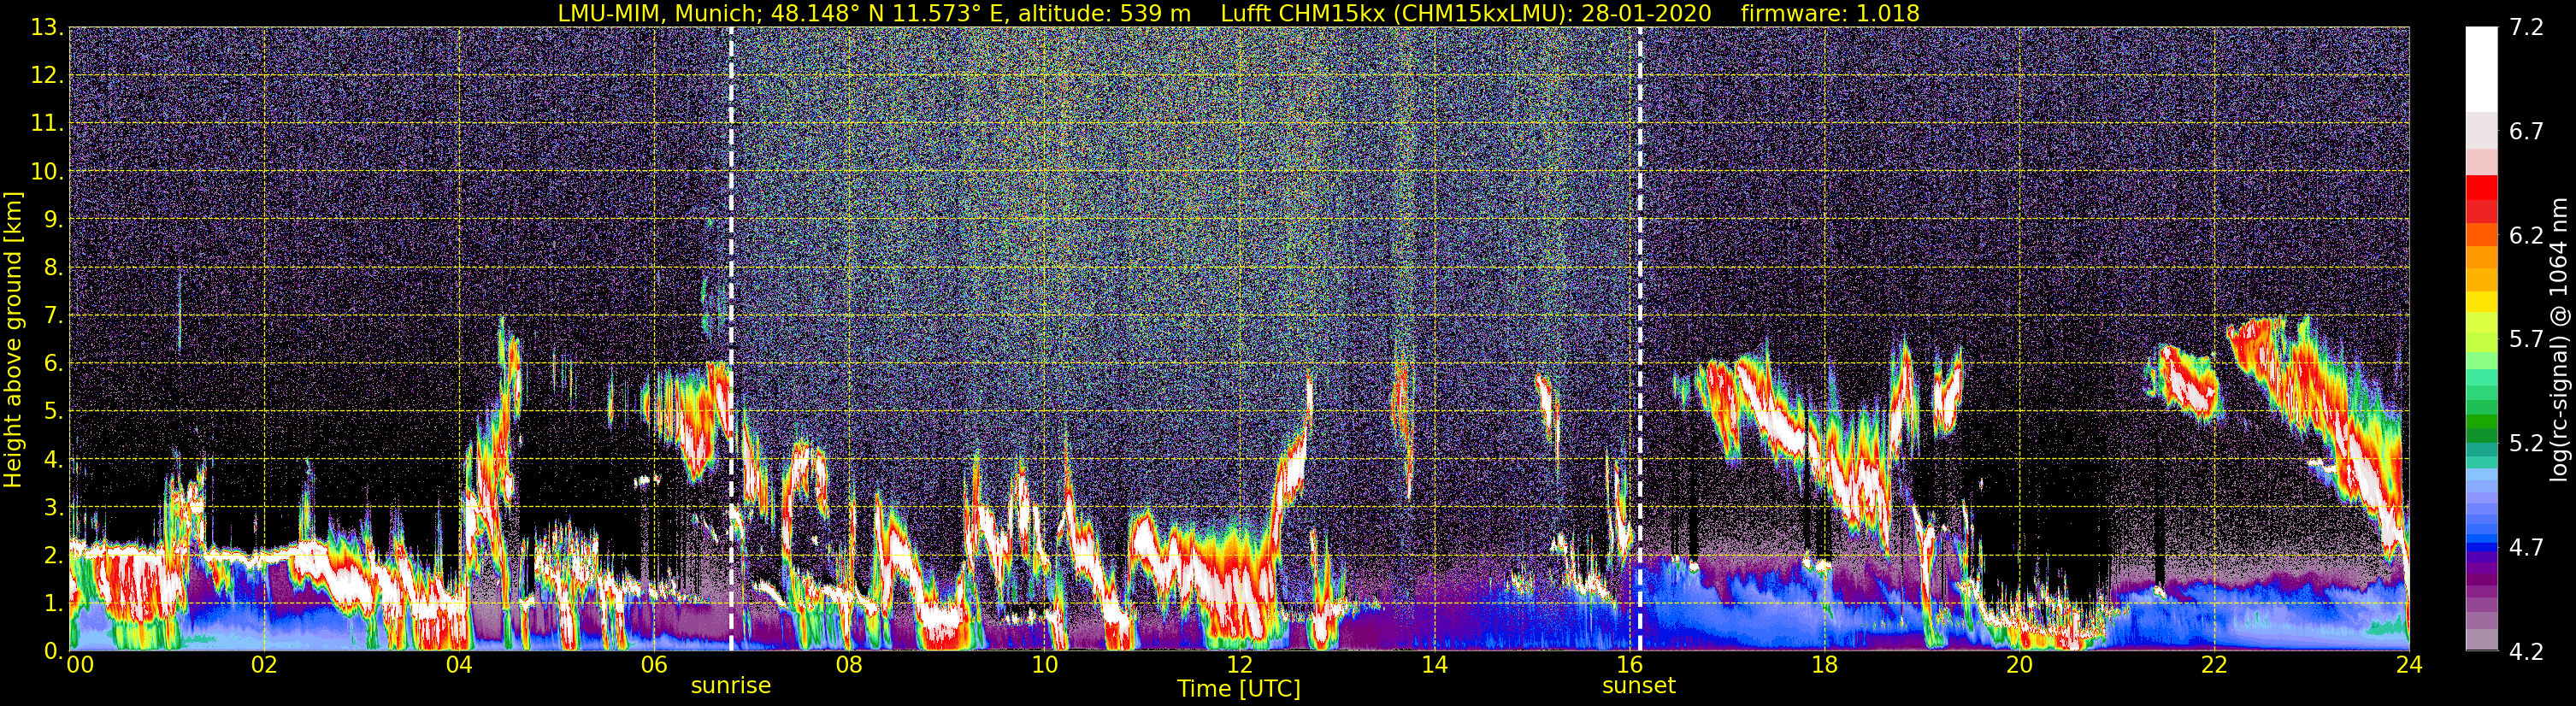Click the height axis tick label "13."
This screenshot has width=2576, height=706.
point(47,28)
